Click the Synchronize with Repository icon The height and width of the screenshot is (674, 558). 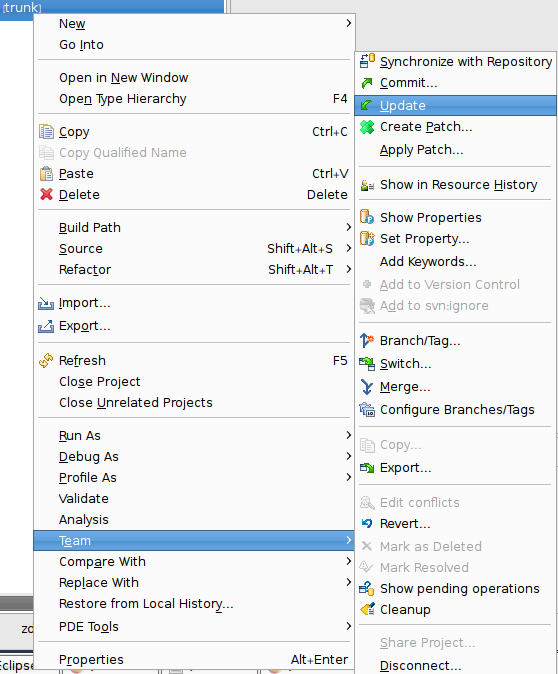[x=367, y=61]
